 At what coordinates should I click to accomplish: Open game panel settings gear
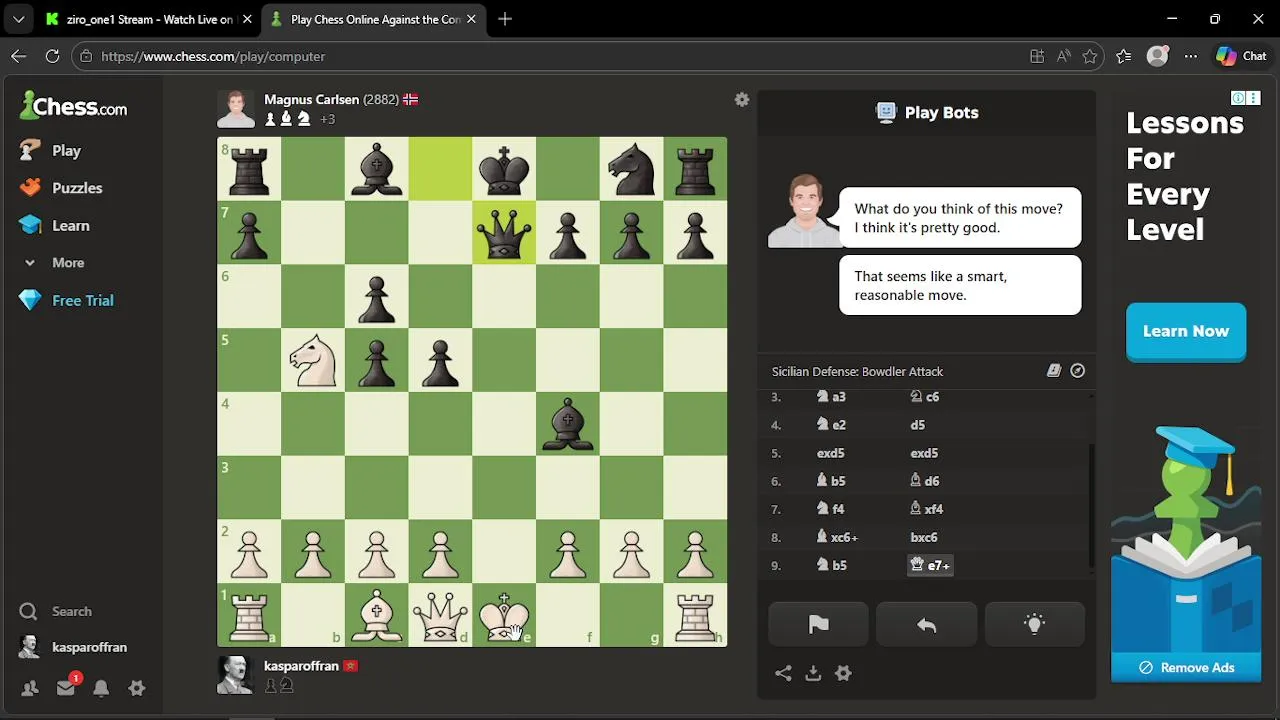tap(843, 673)
